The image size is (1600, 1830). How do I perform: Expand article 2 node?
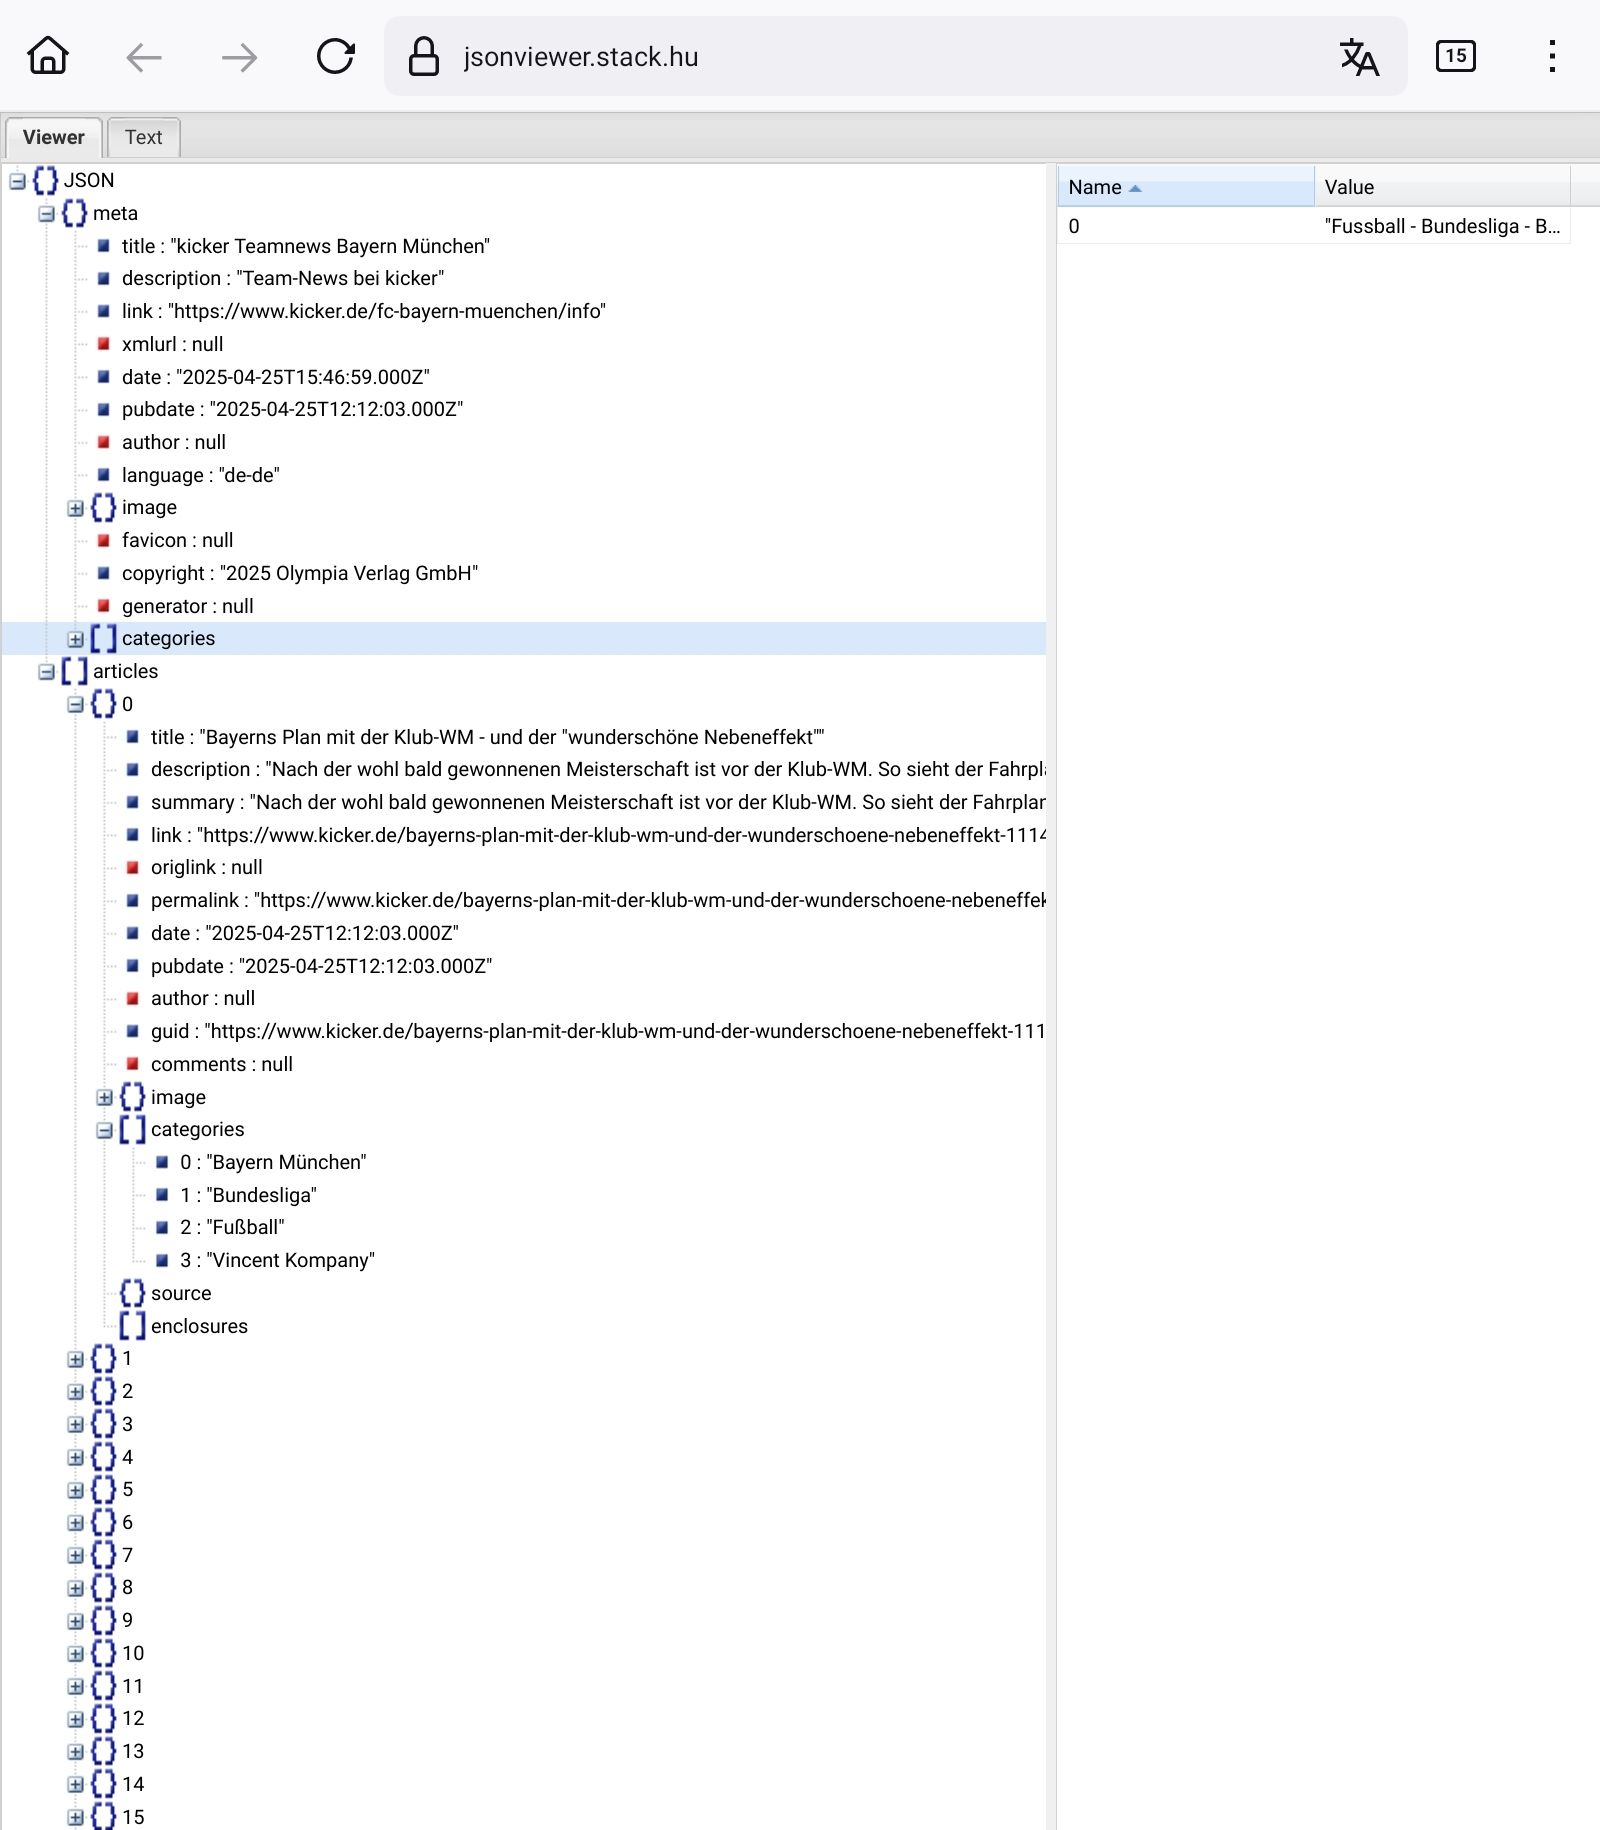click(x=75, y=1392)
